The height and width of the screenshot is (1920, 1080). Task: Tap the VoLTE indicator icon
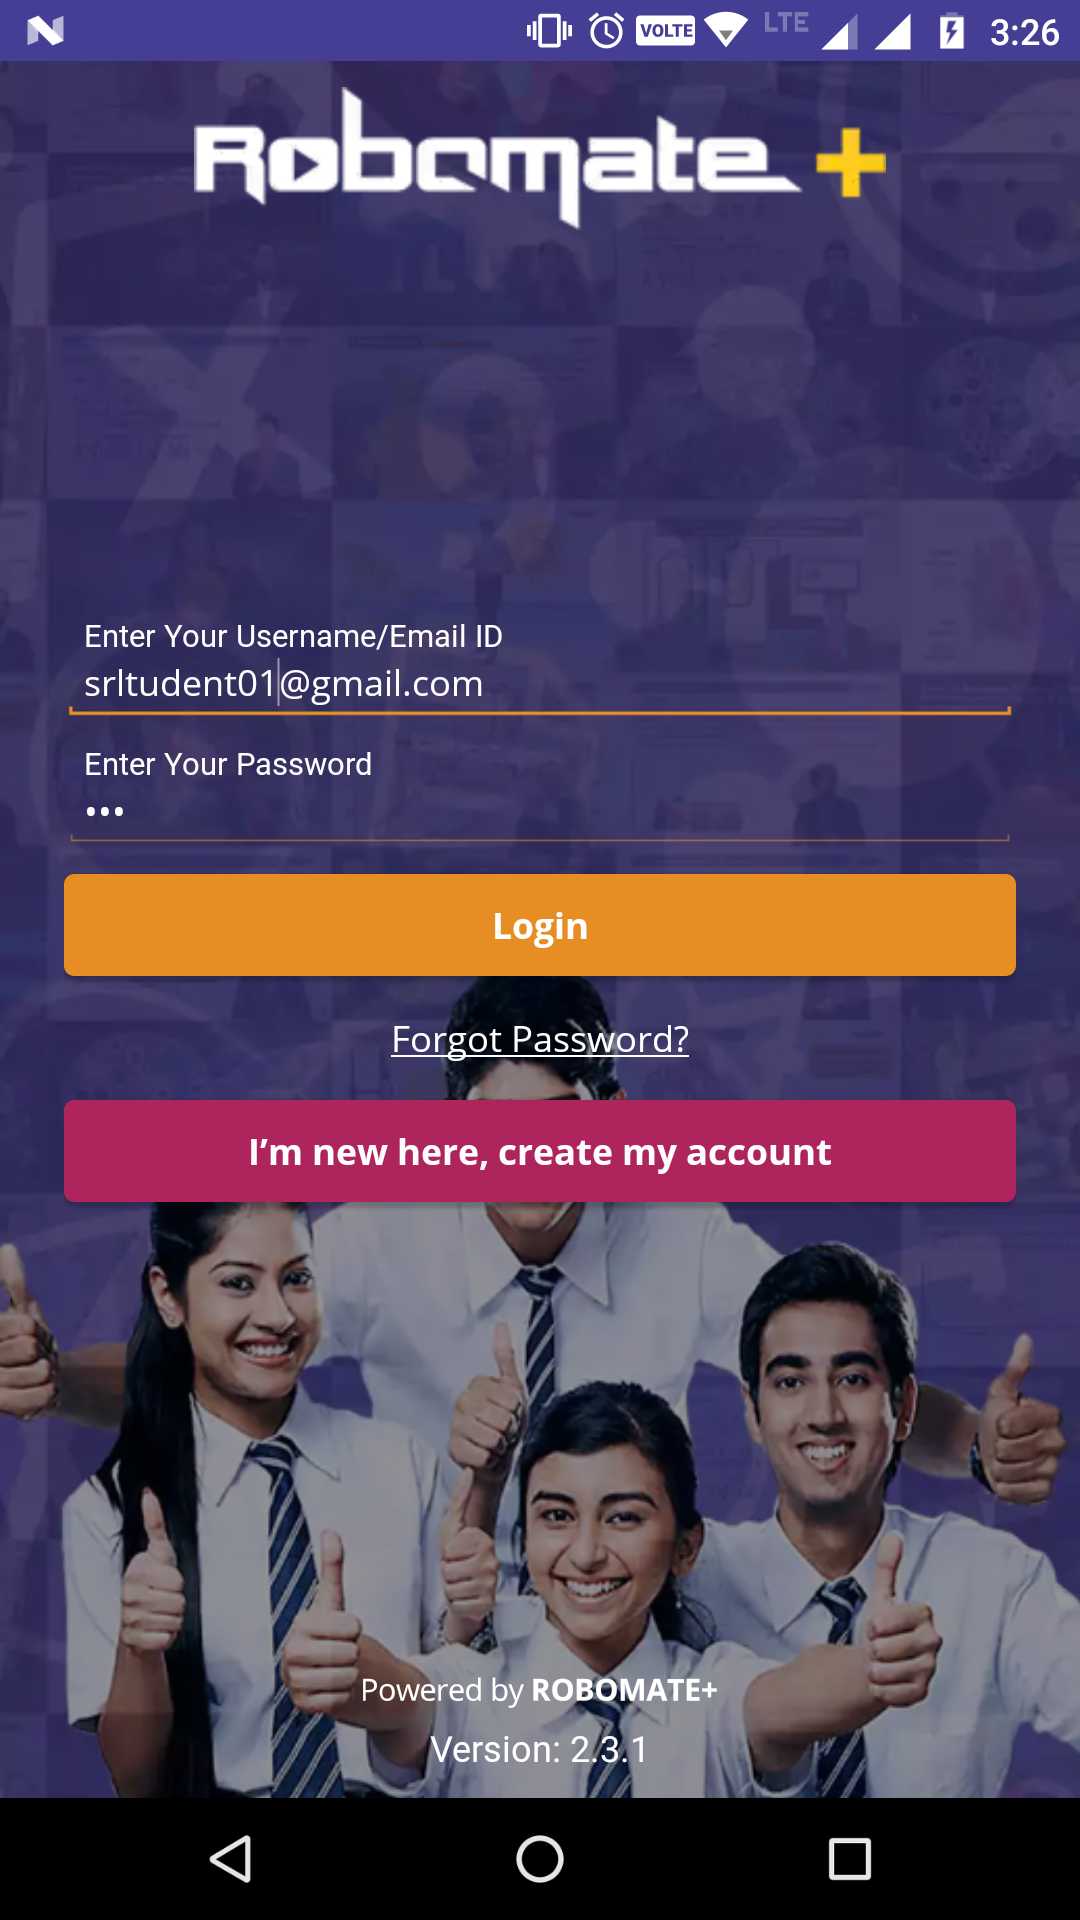click(x=666, y=31)
